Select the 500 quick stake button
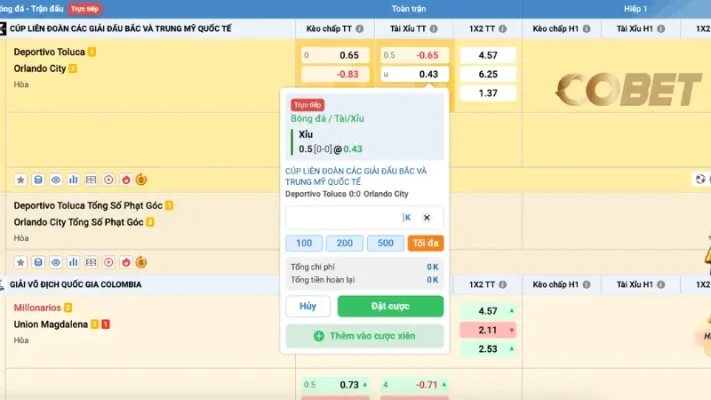This screenshot has height=400, width=711. click(x=385, y=243)
